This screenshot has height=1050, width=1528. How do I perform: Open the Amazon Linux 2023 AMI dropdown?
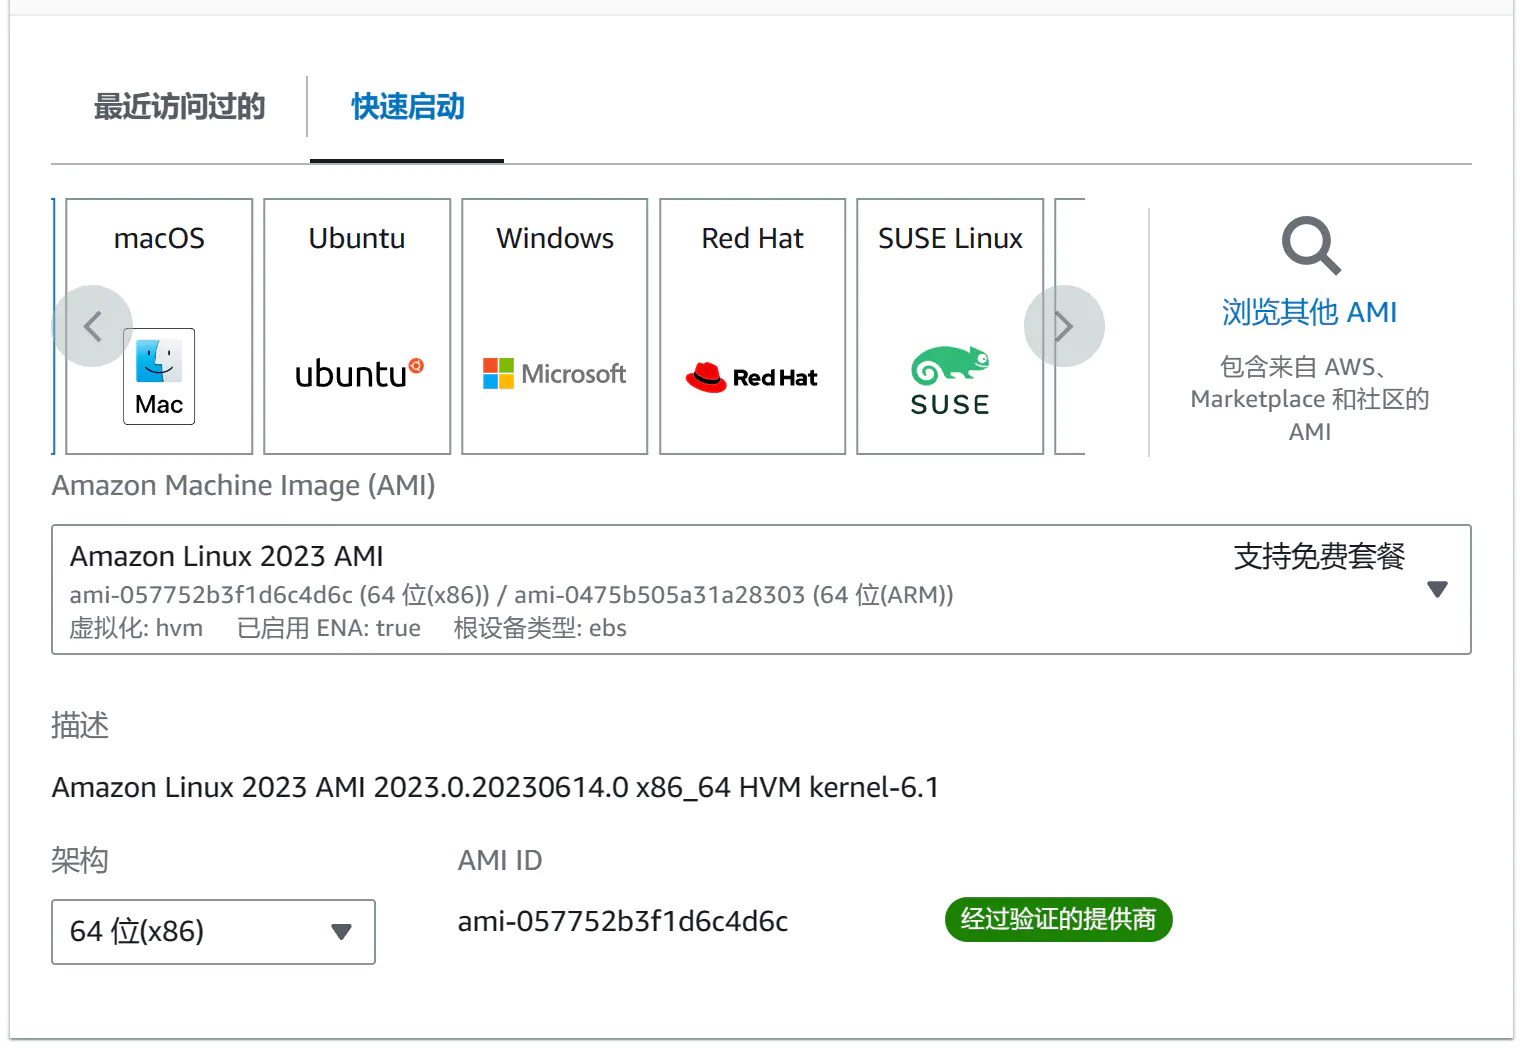click(x=761, y=590)
